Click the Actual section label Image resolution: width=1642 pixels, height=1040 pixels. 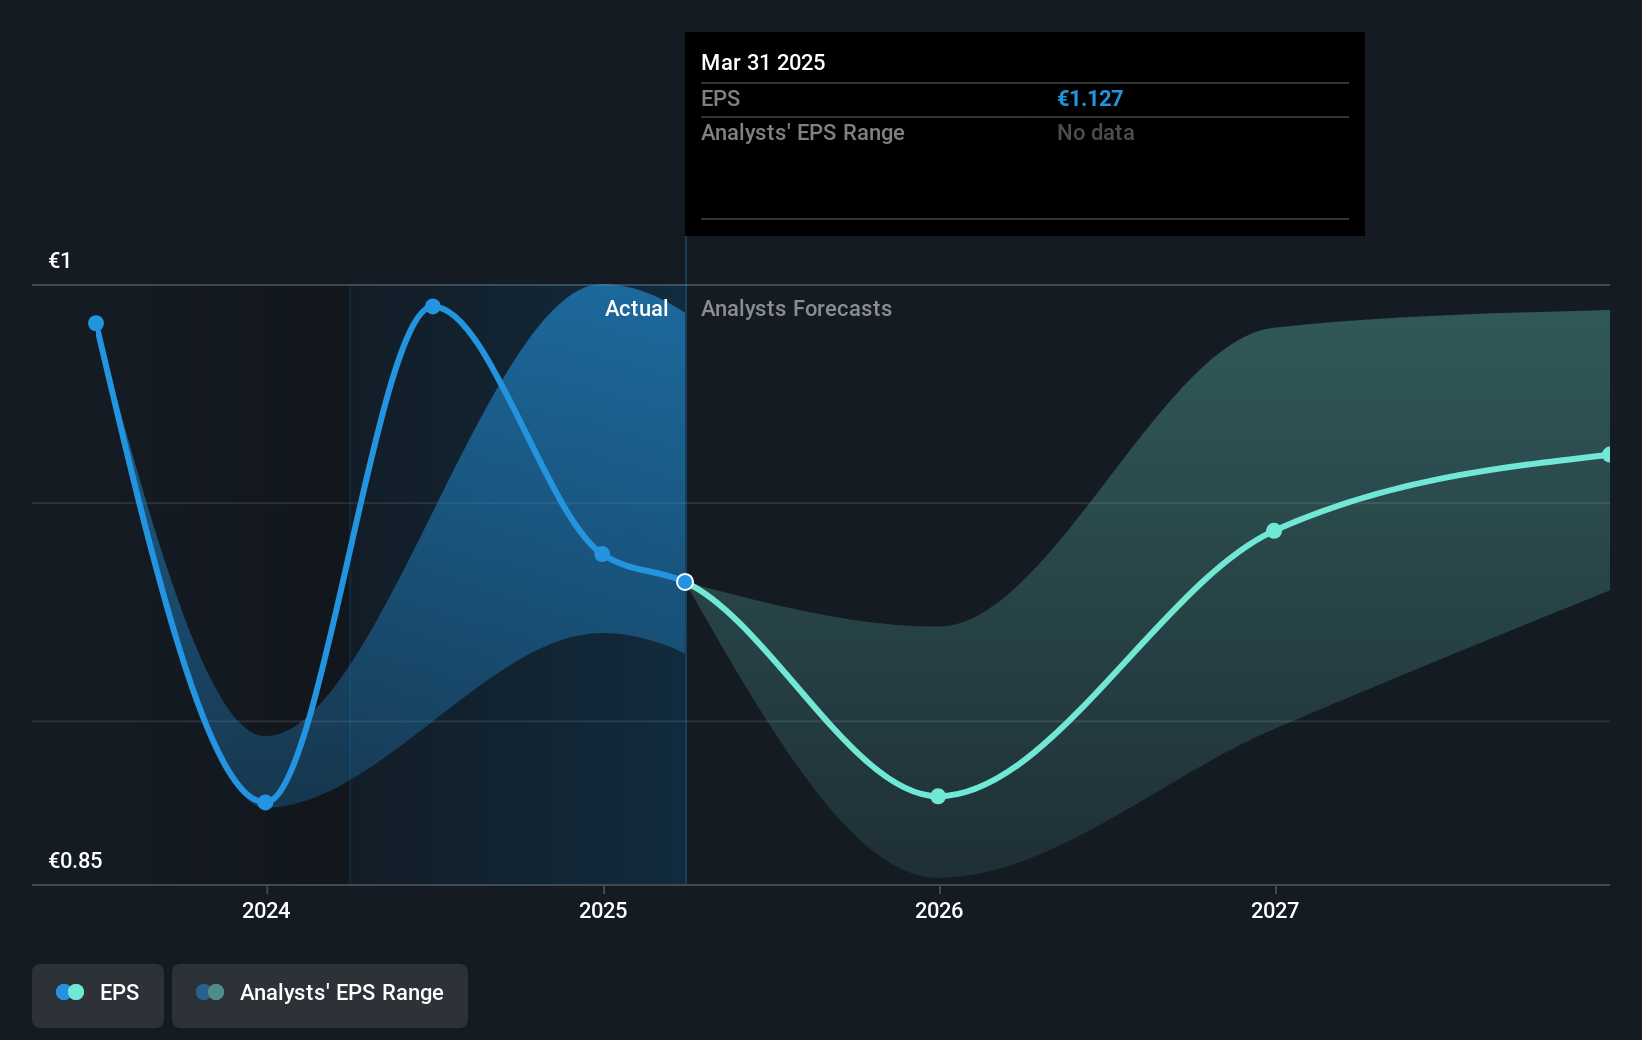[636, 308]
